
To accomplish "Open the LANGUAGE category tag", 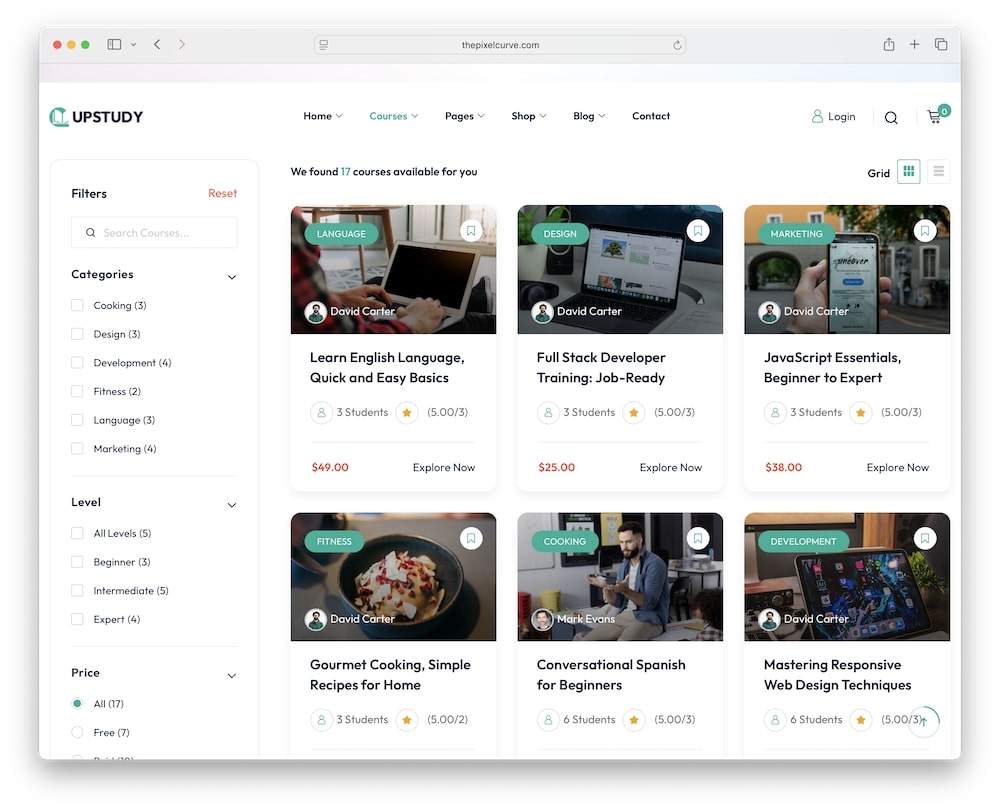I will point(341,234).
